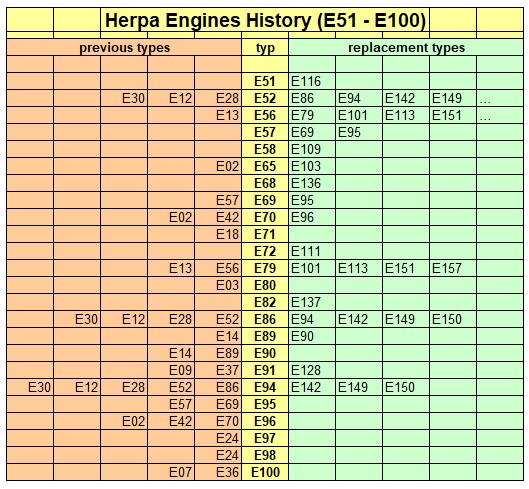Click the E97 type cell
The width and height of the screenshot is (529, 489).
(265, 438)
